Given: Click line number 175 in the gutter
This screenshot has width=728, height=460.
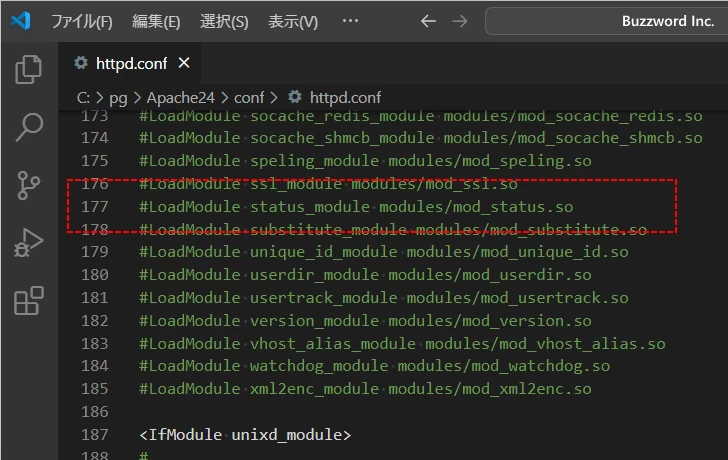Looking at the screenshot, I should [x=95, y=161].
